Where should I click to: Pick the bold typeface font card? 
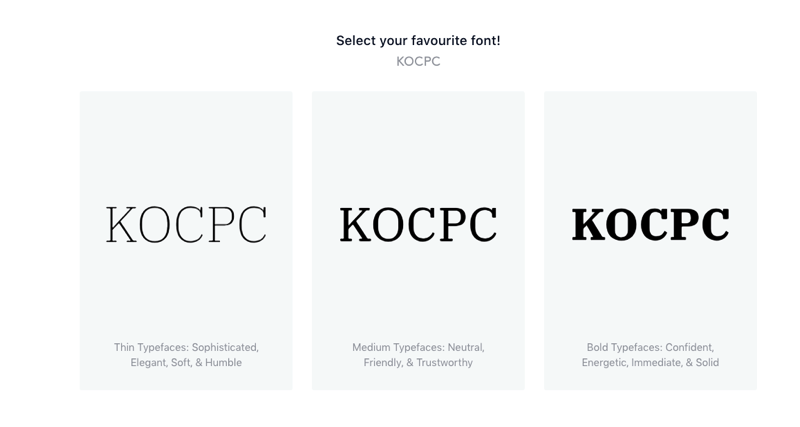coord(651,241)
